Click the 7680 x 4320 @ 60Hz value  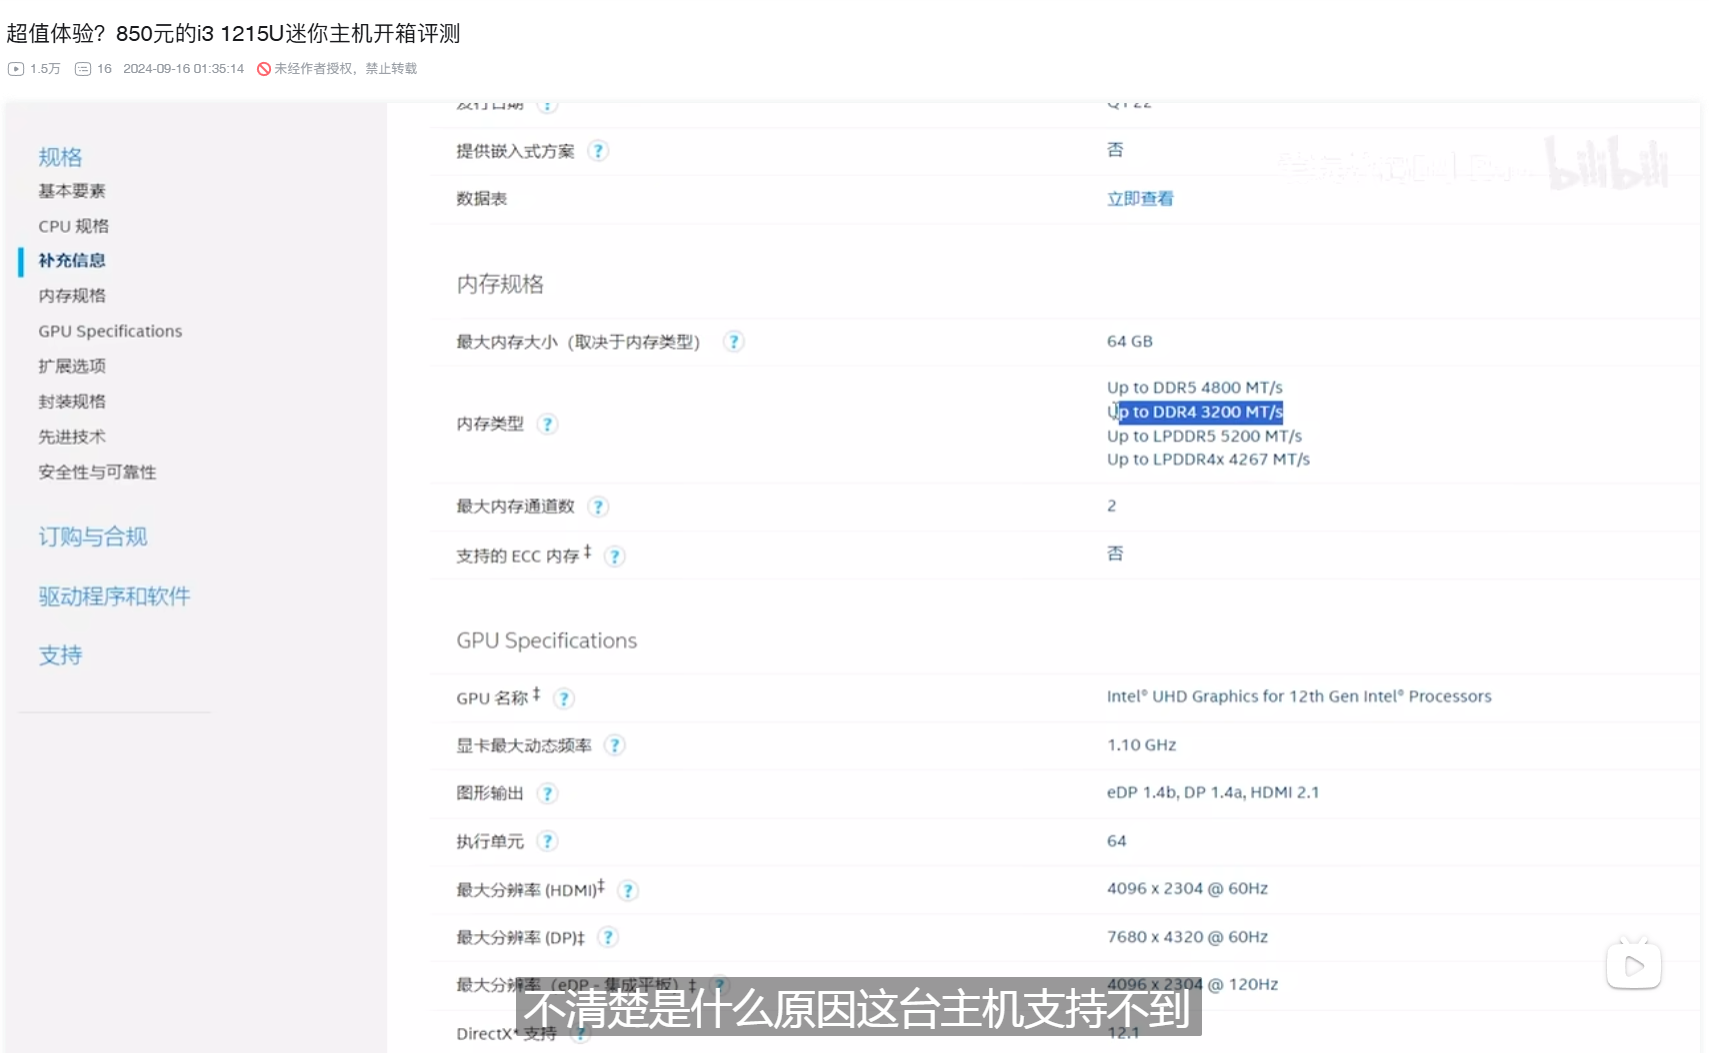point(1187,937)
